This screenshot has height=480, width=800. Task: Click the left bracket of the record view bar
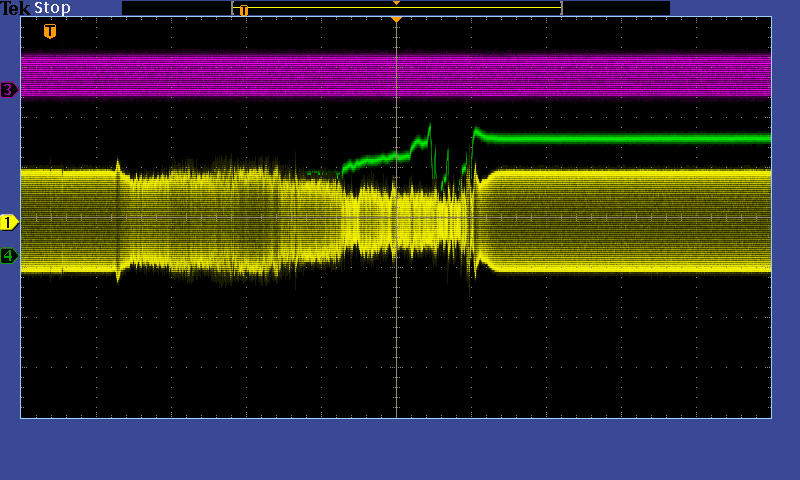(x=233, y=8)
